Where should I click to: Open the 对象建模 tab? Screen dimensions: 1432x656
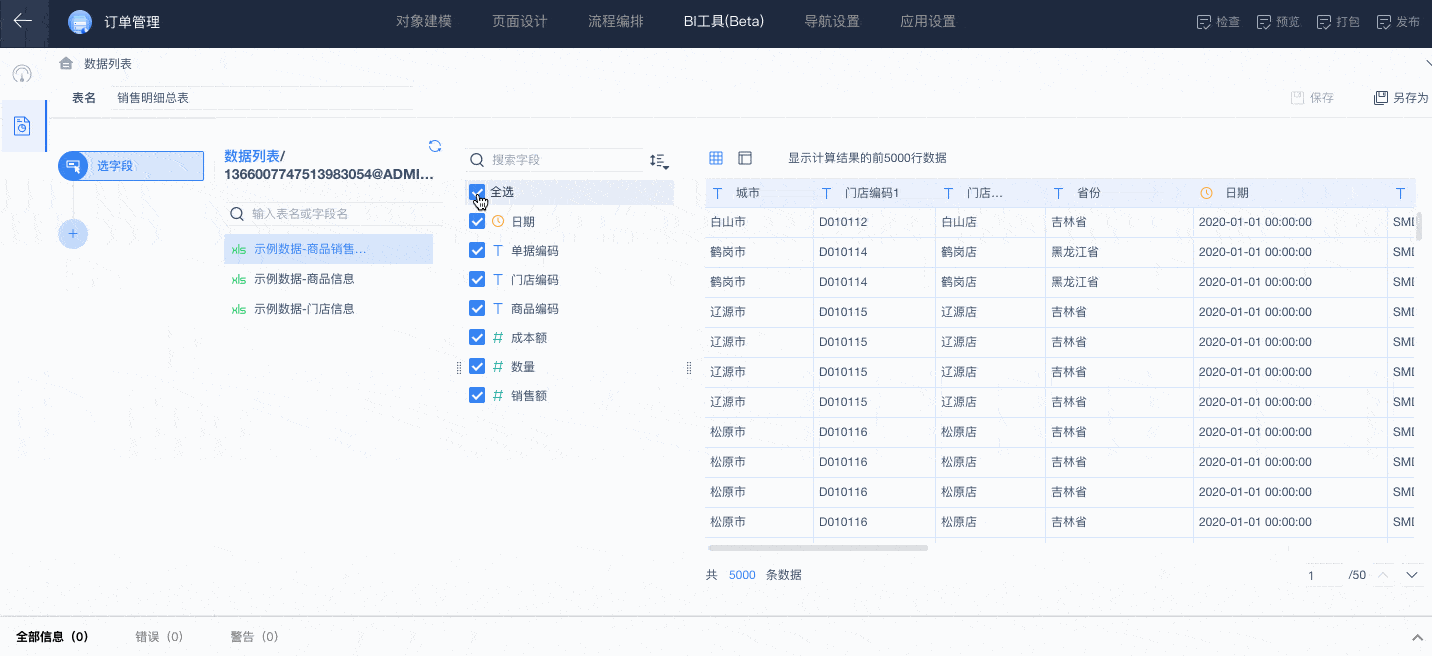tap(424, 21)
